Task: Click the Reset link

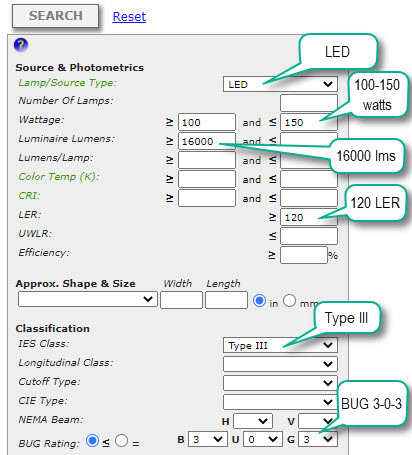Action: [x=129, y=16]
